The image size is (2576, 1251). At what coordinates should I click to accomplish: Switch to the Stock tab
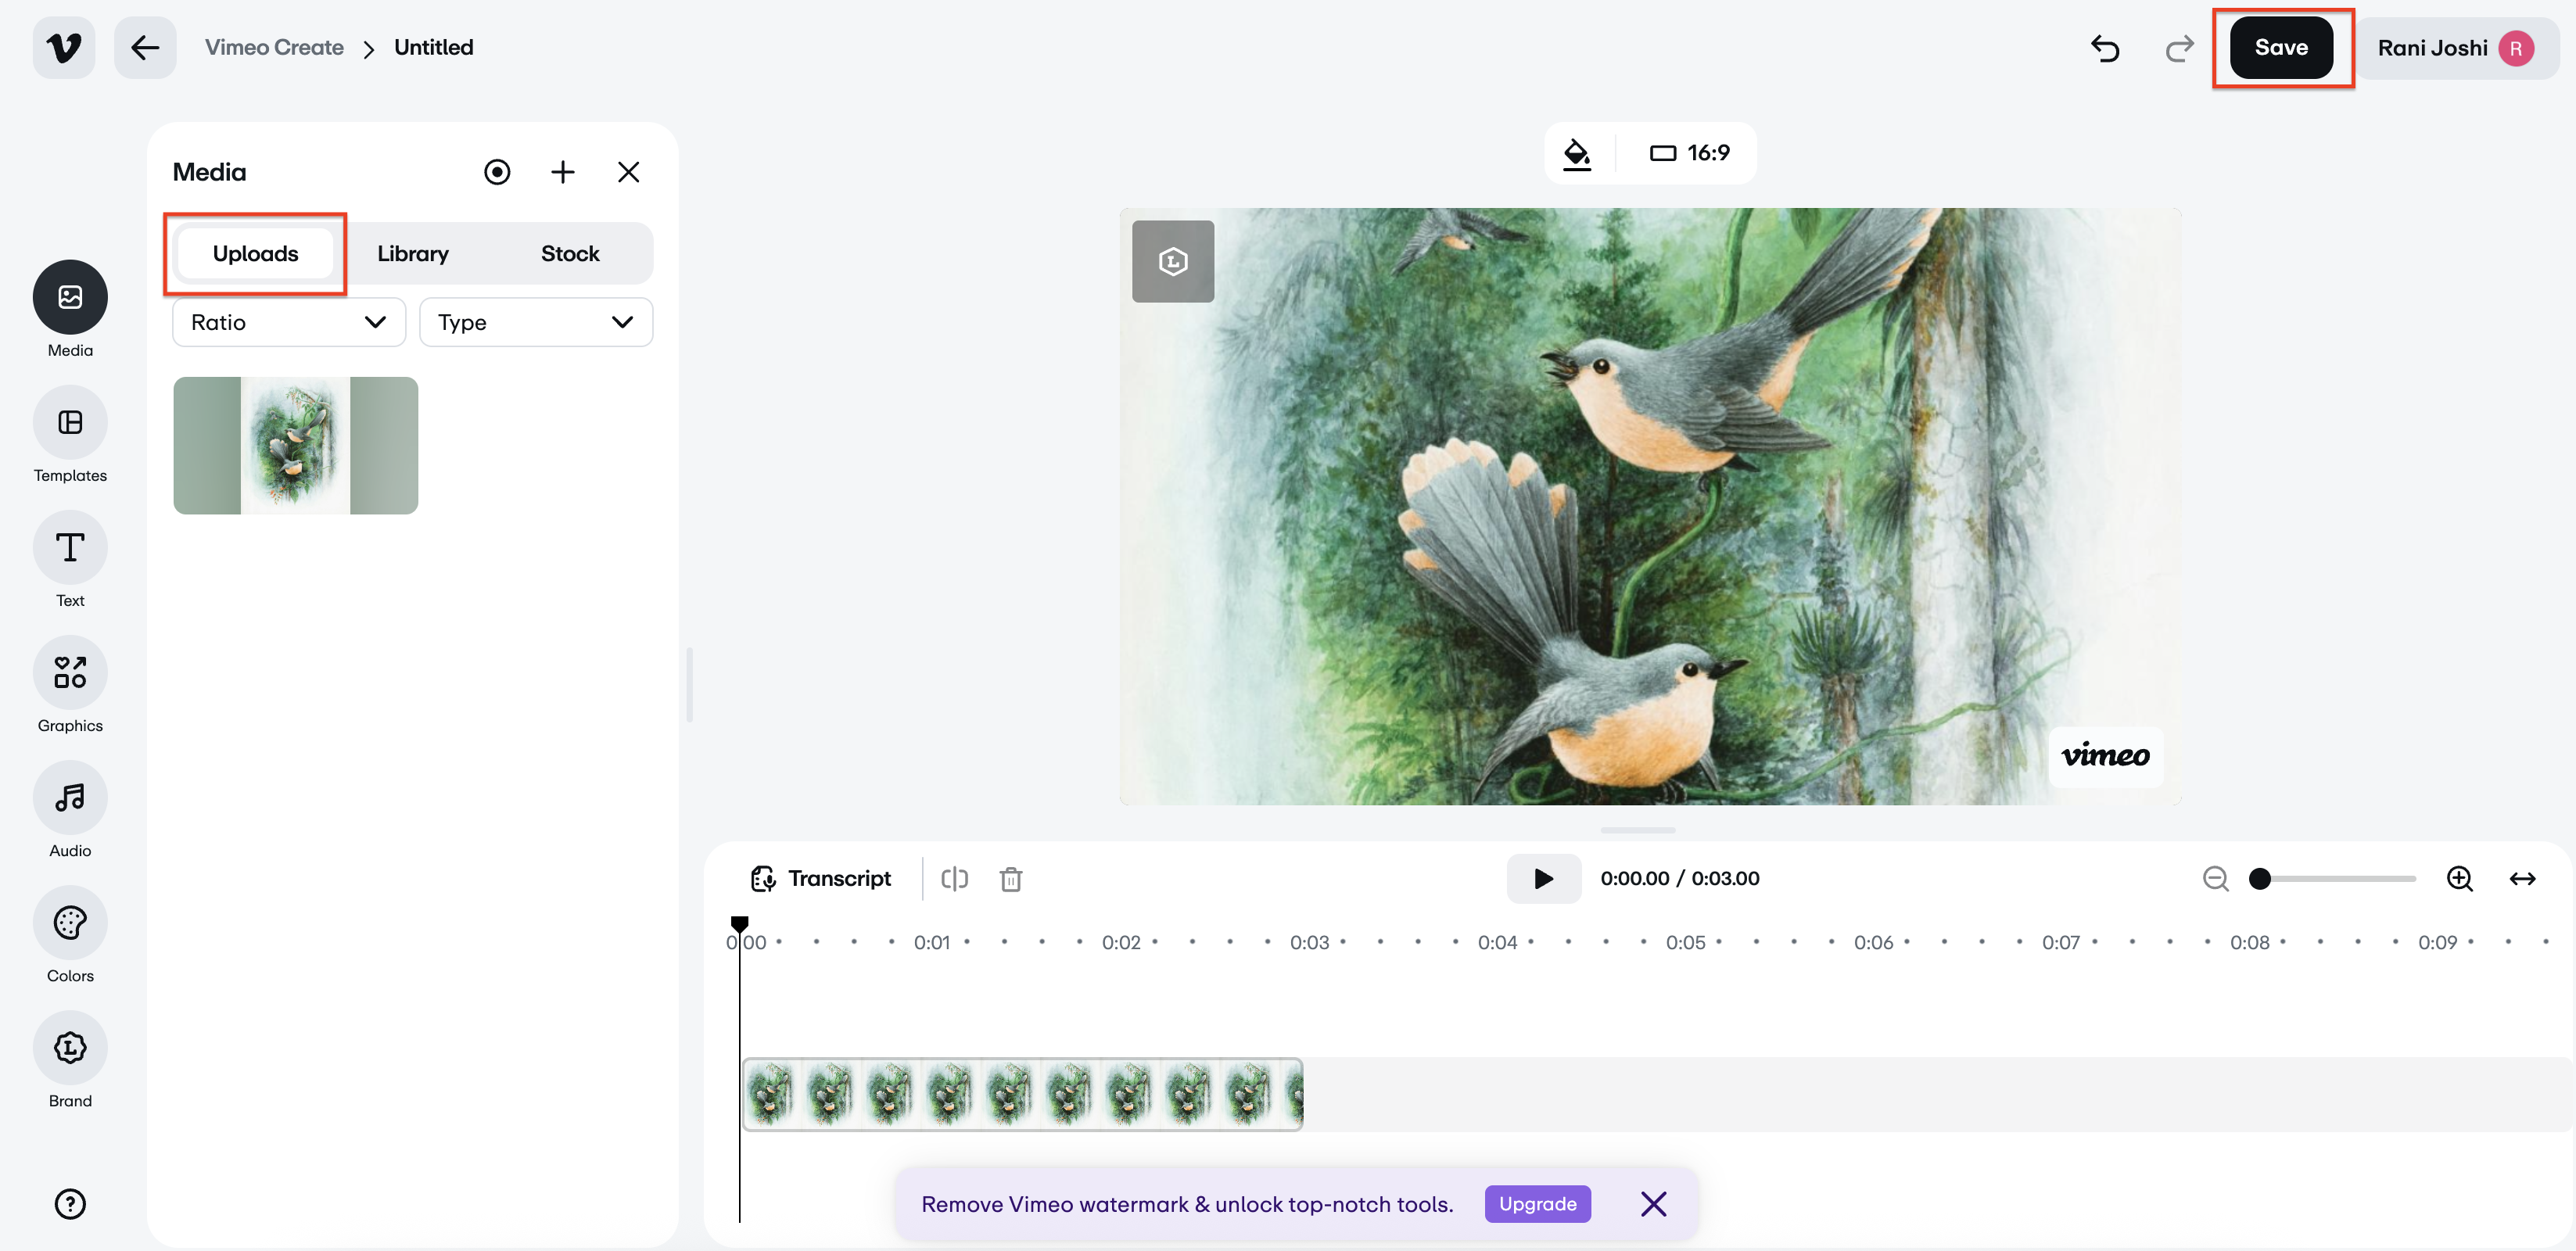[x=570, y=254]
